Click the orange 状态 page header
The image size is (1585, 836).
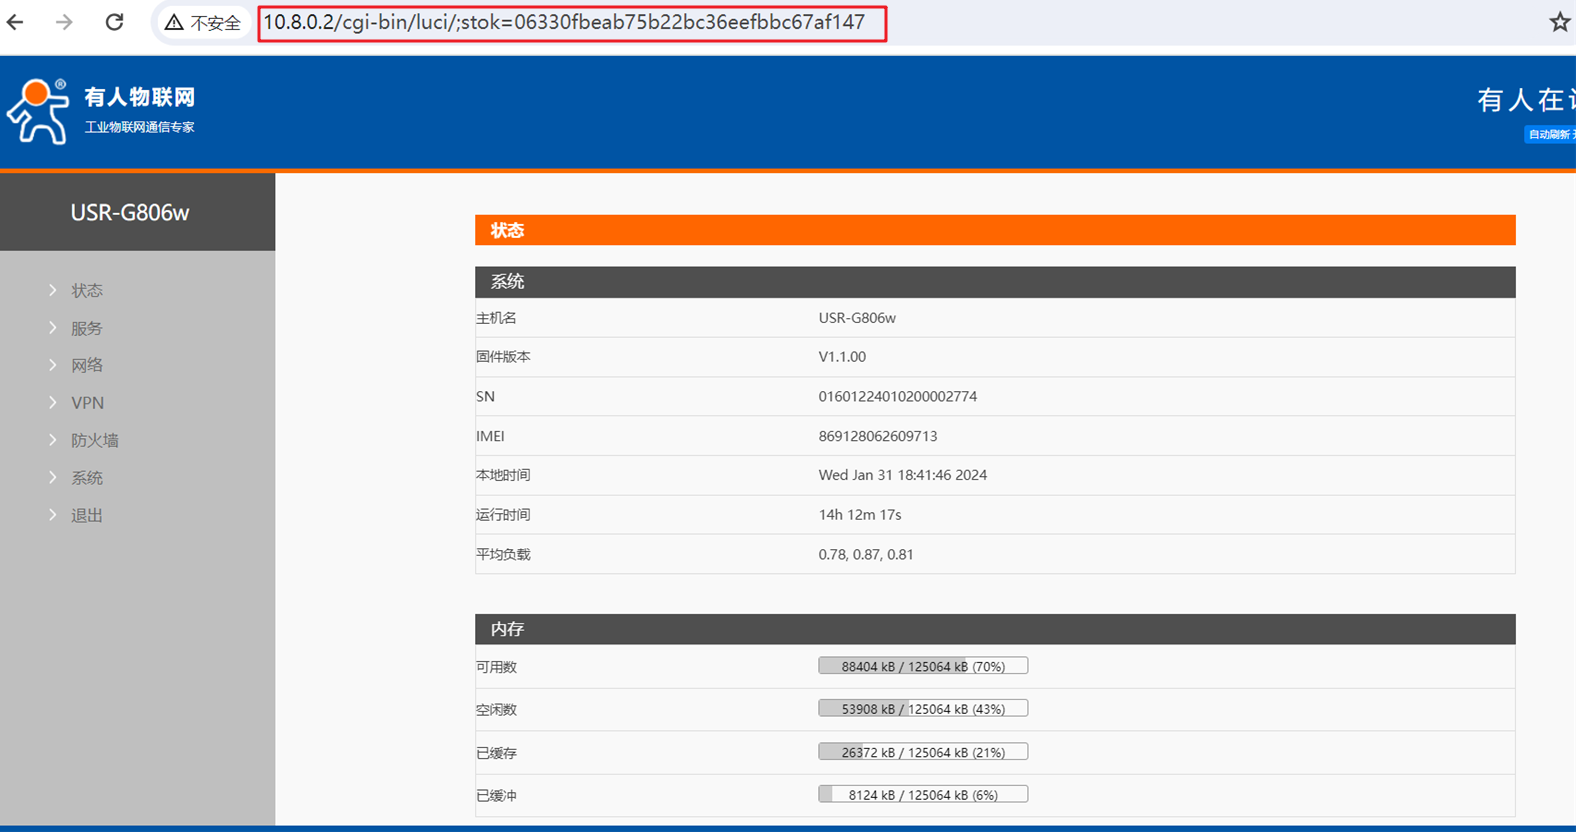994,231
